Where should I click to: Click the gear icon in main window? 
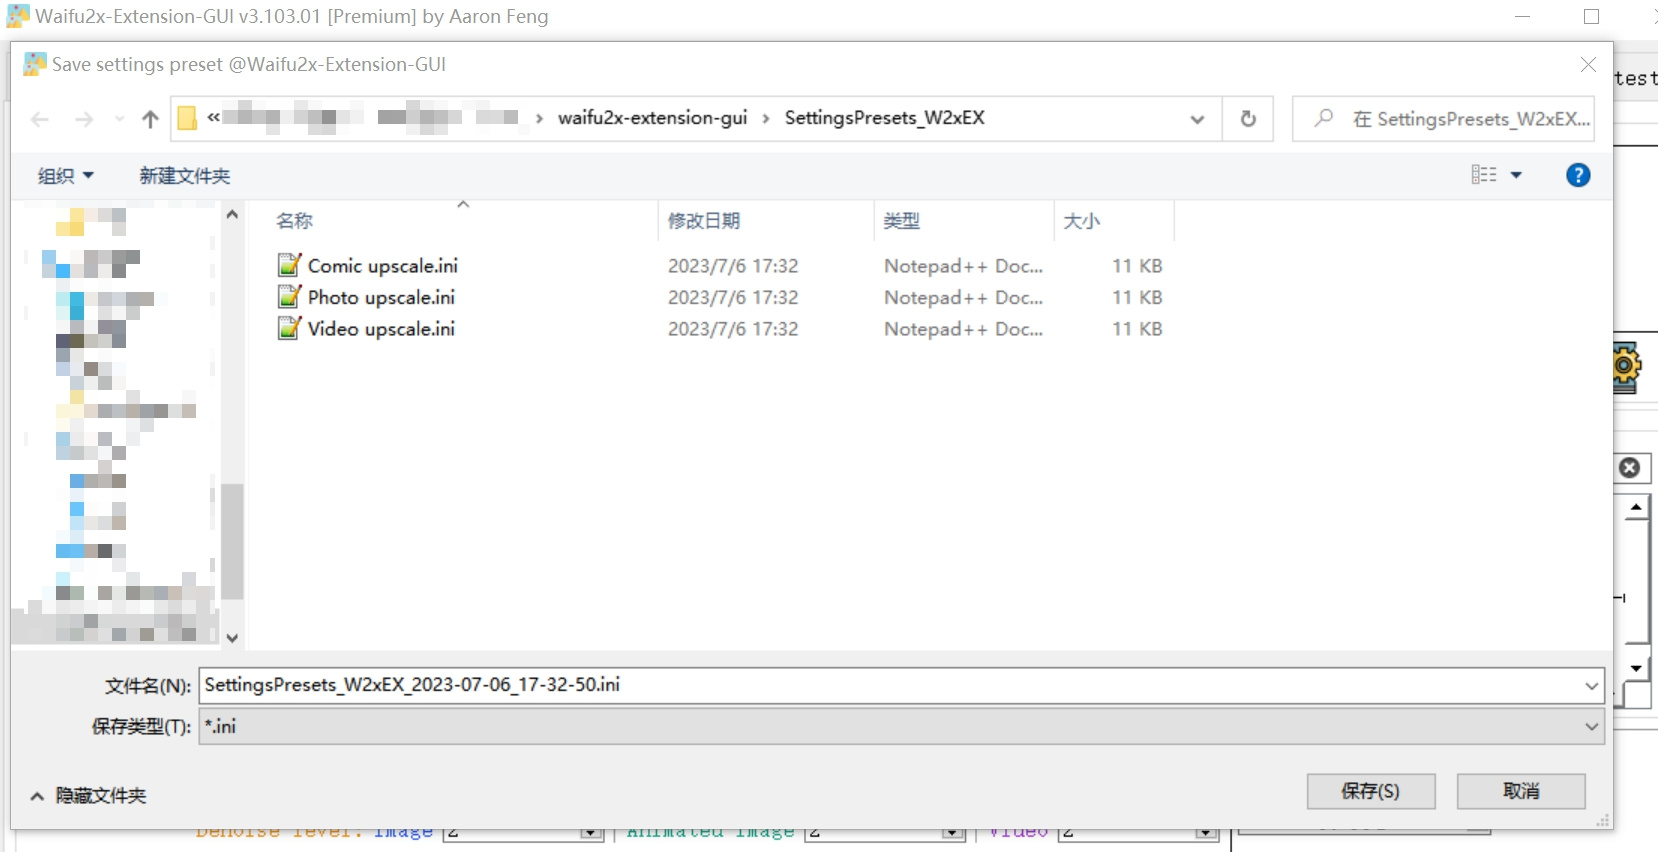click(x=1627, y=366)
